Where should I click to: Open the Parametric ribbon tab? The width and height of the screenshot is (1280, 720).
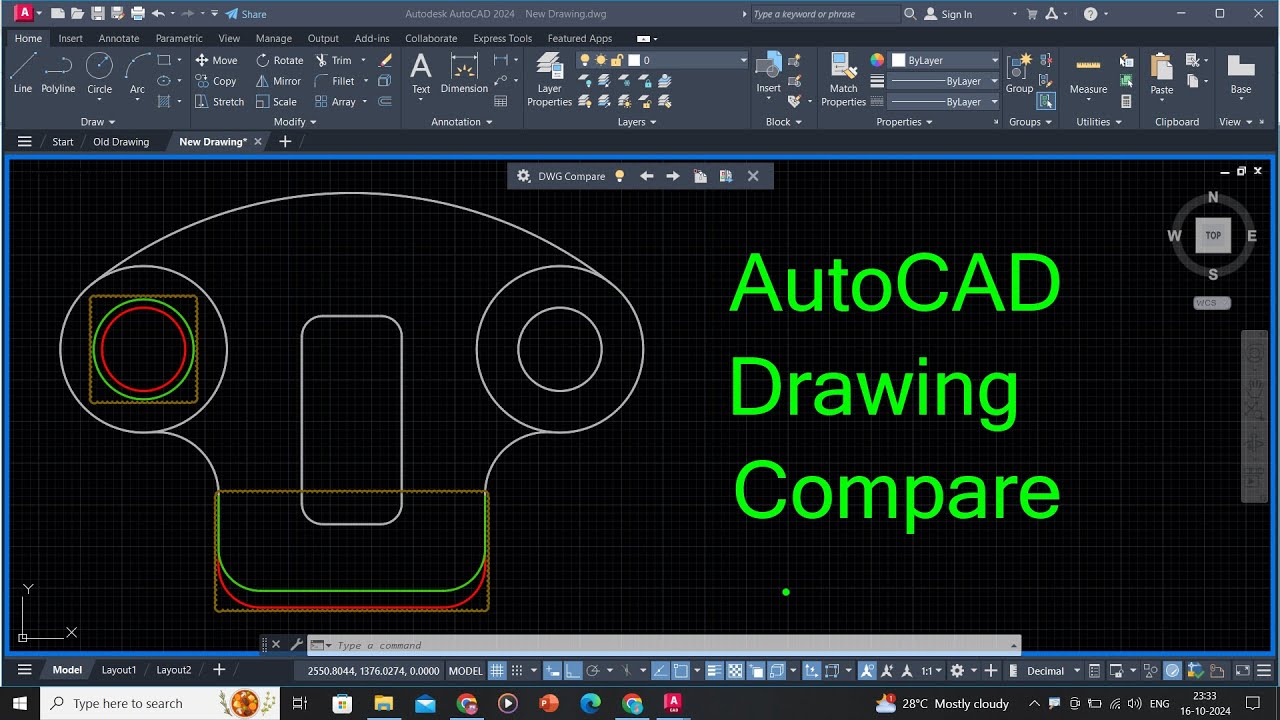click(179, 38)
